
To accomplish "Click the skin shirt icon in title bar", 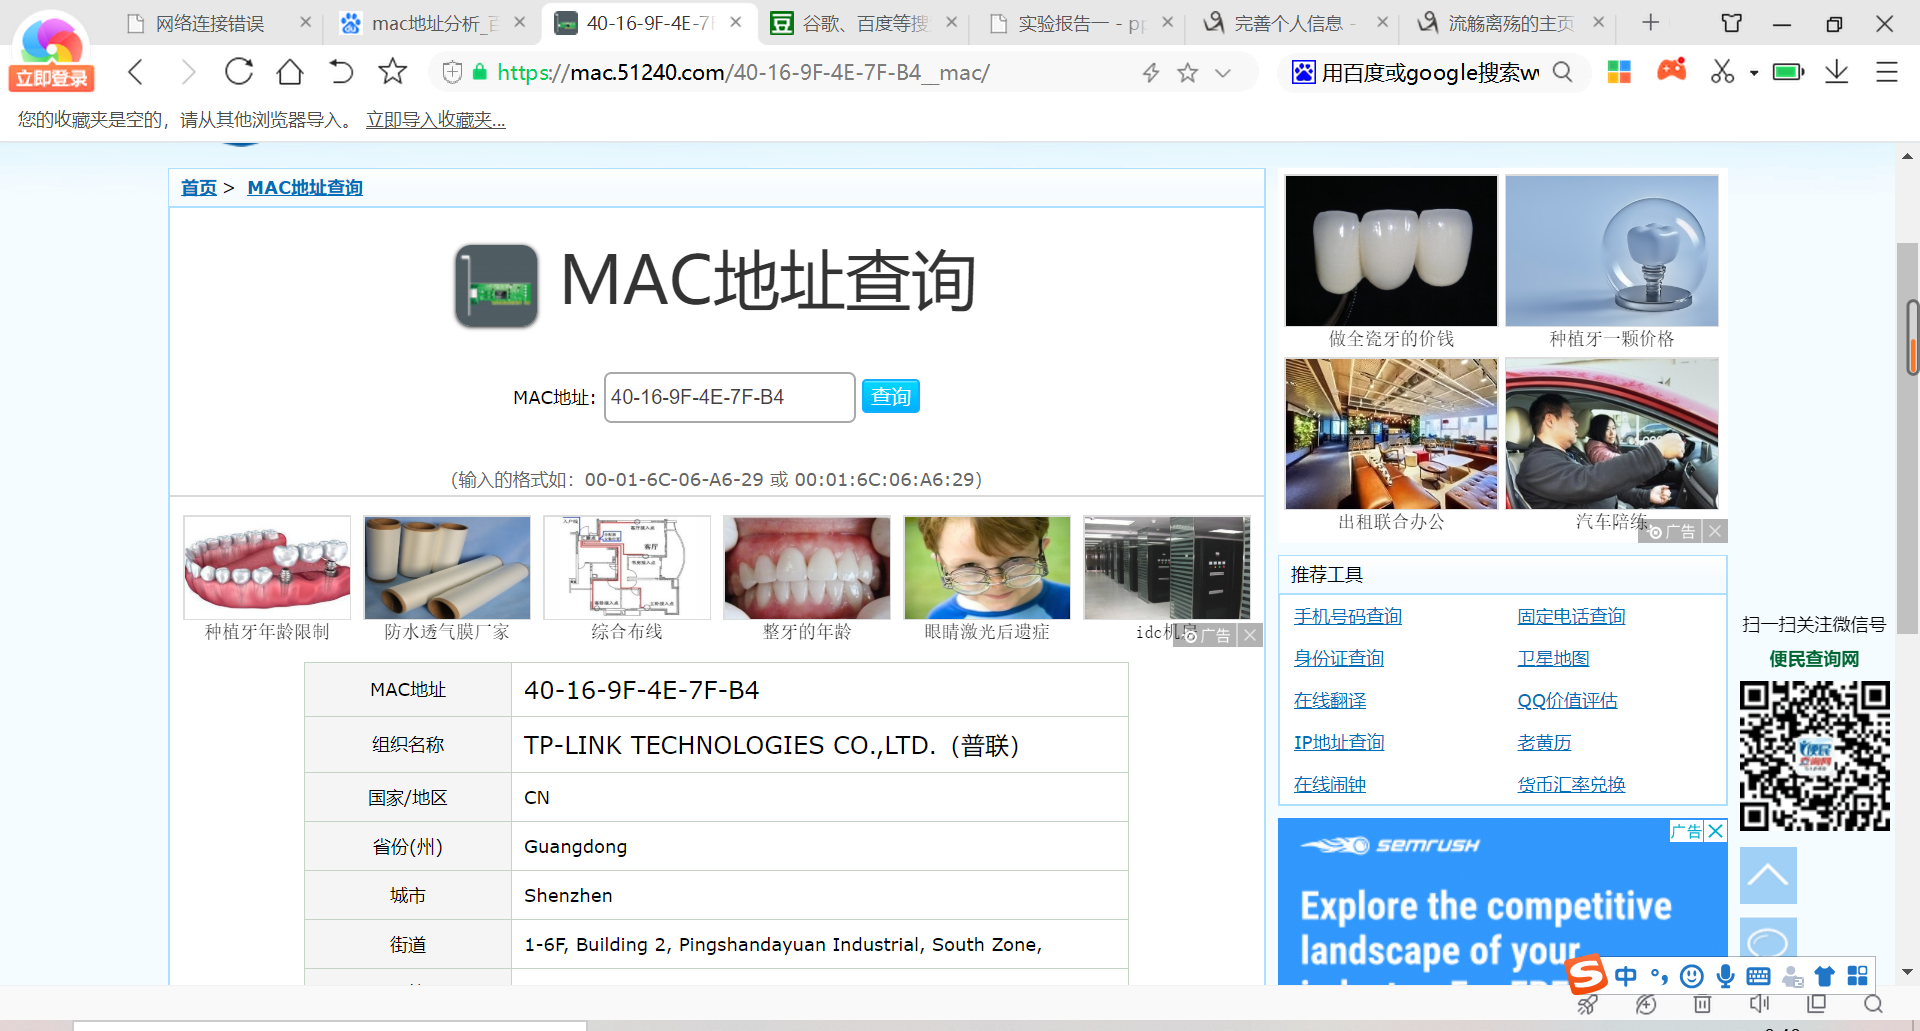I will 1732,23.
